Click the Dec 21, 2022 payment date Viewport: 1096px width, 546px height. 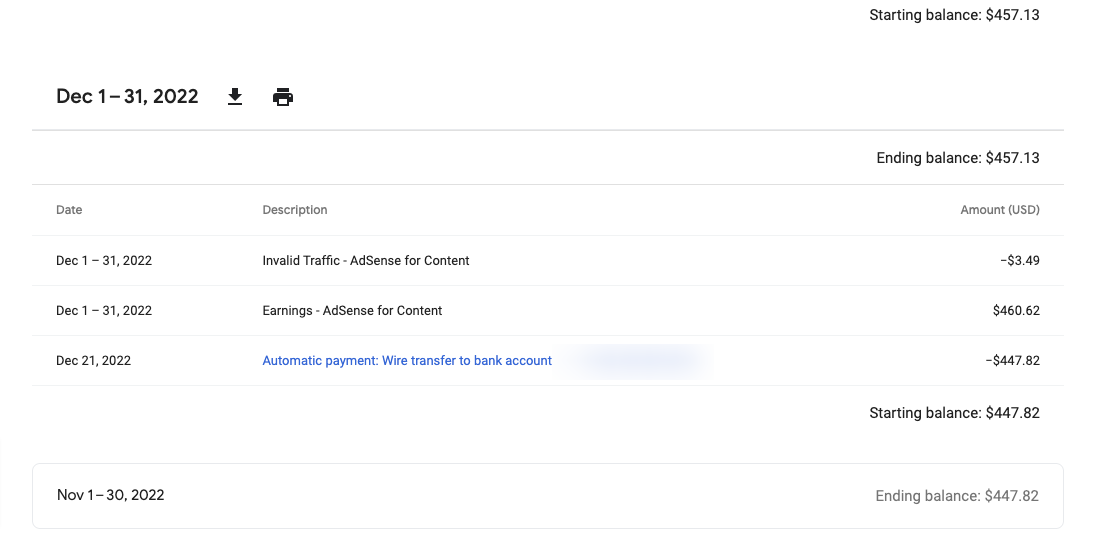coord(93,361)
